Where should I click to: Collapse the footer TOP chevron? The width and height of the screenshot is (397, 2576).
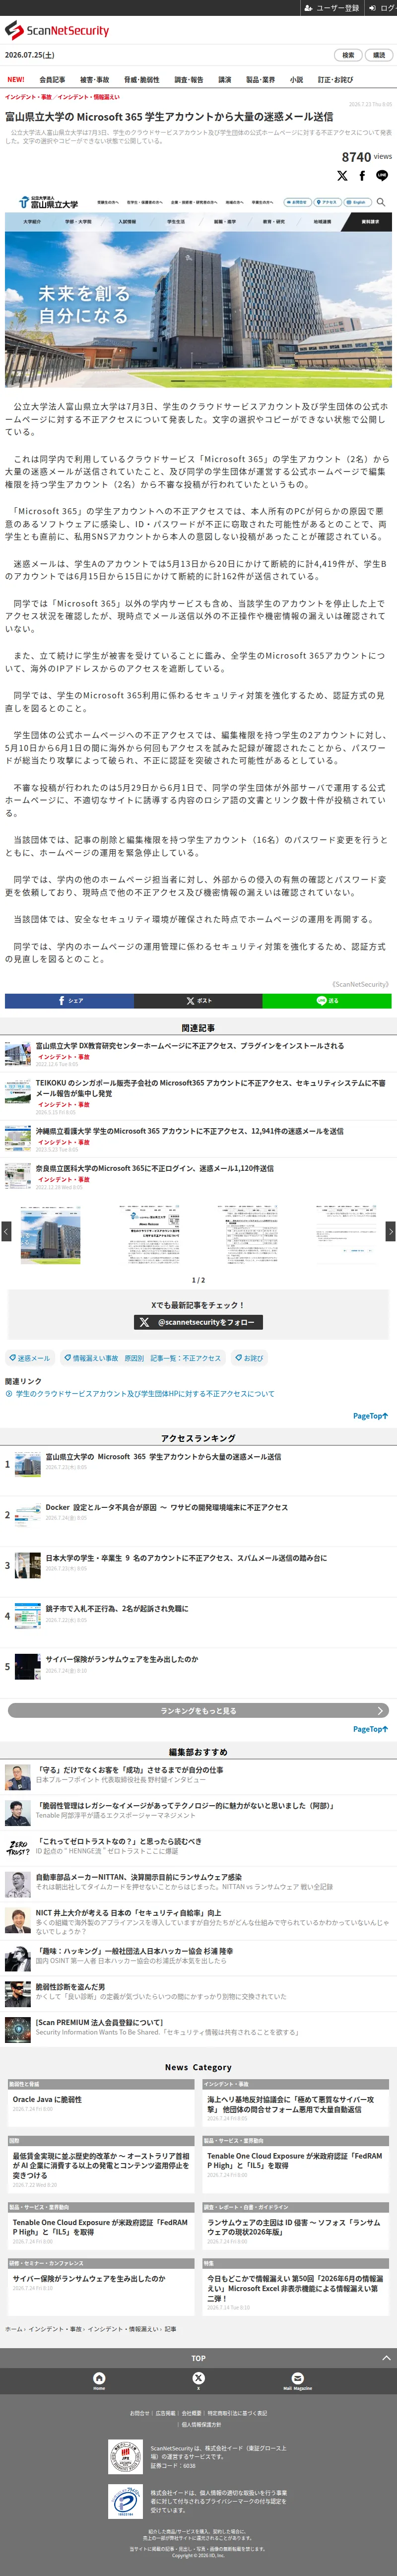tap(387, 2358)
